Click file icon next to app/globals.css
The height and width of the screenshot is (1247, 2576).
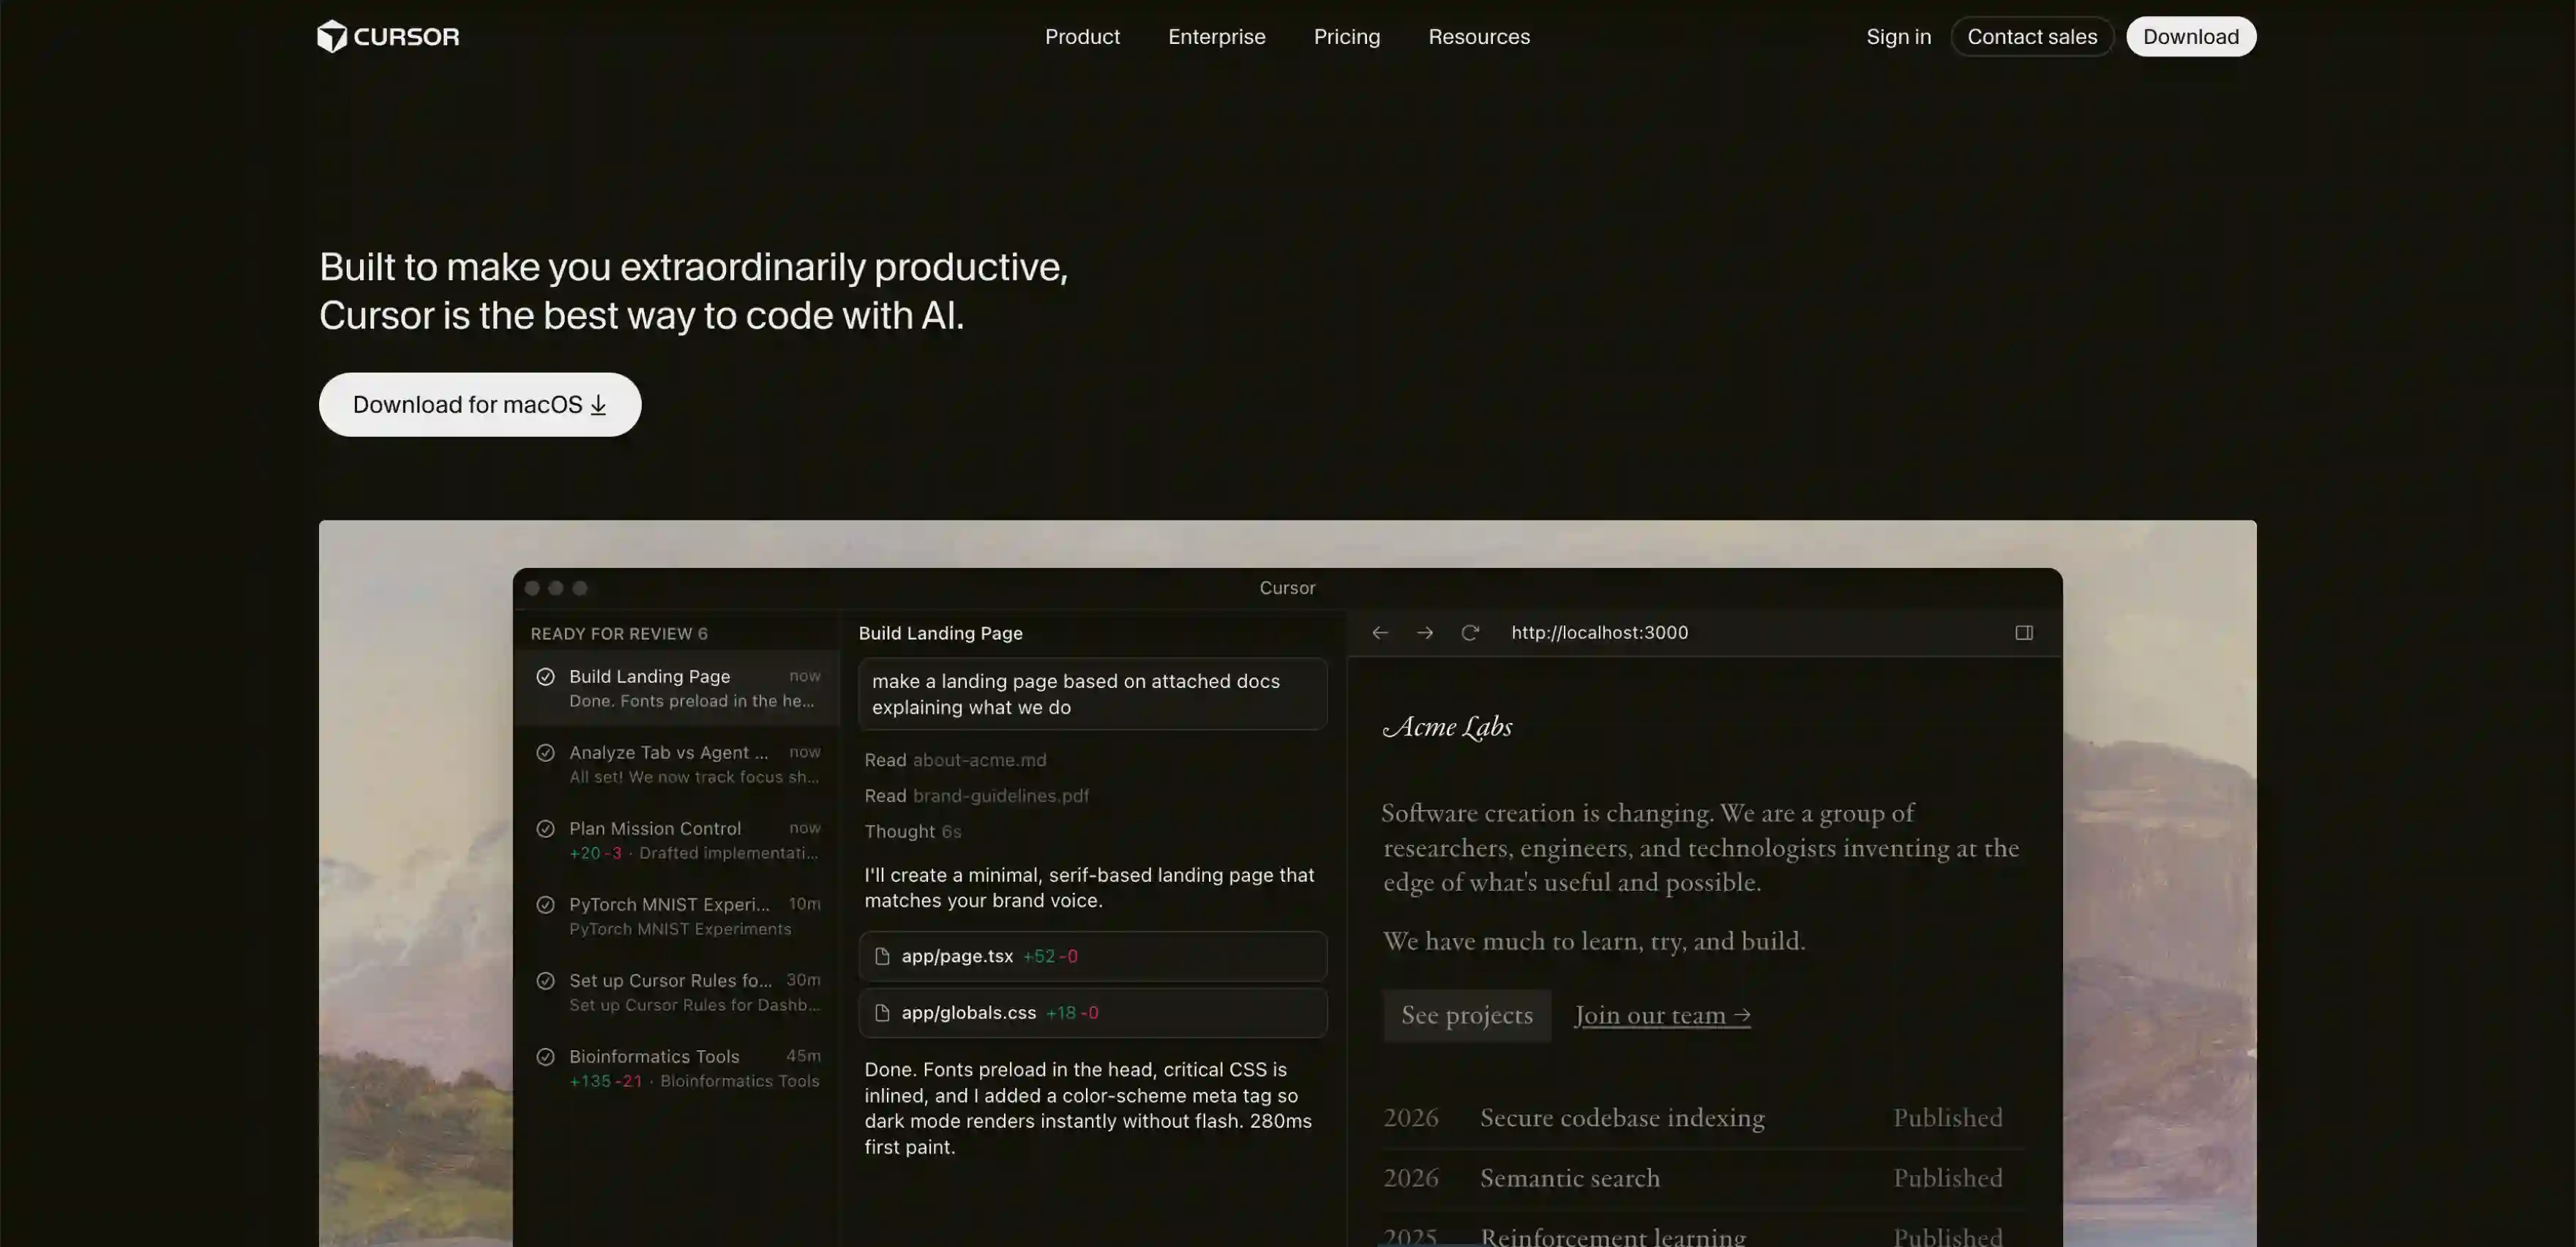click(882, 1013)
